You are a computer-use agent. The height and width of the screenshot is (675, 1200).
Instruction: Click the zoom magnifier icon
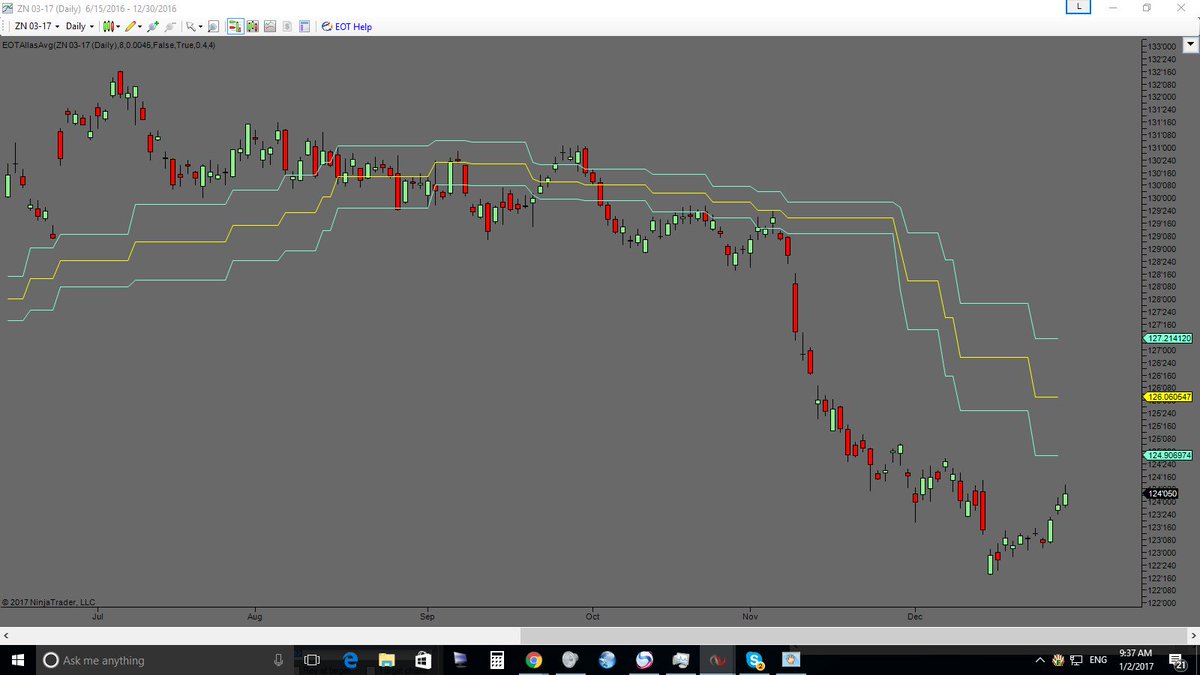[213, 26]
